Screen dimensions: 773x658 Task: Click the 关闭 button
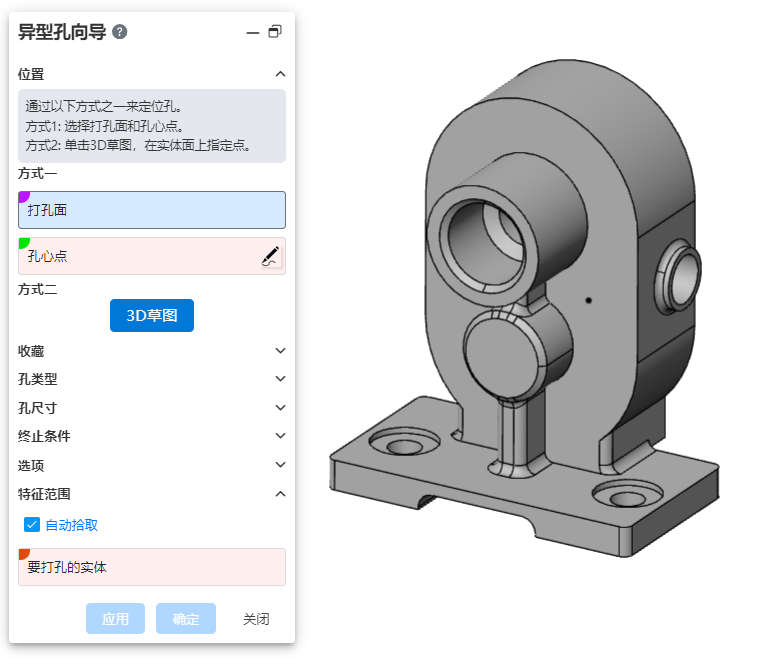[x=256, y=619]
